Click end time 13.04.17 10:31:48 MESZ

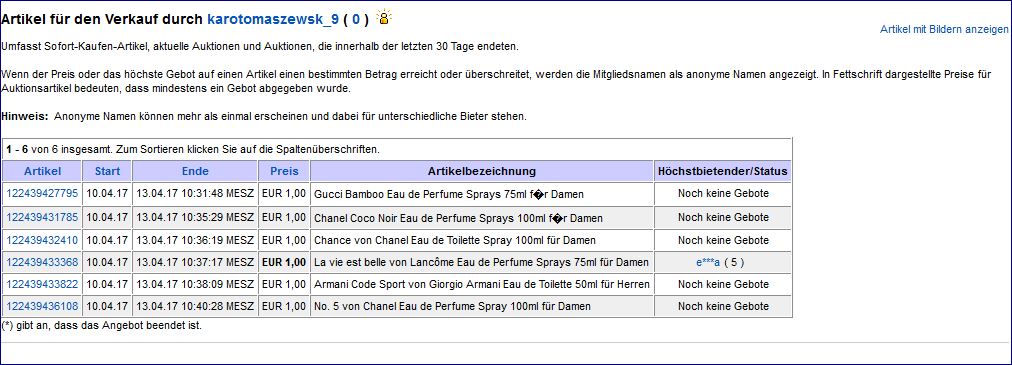point(195,193)
